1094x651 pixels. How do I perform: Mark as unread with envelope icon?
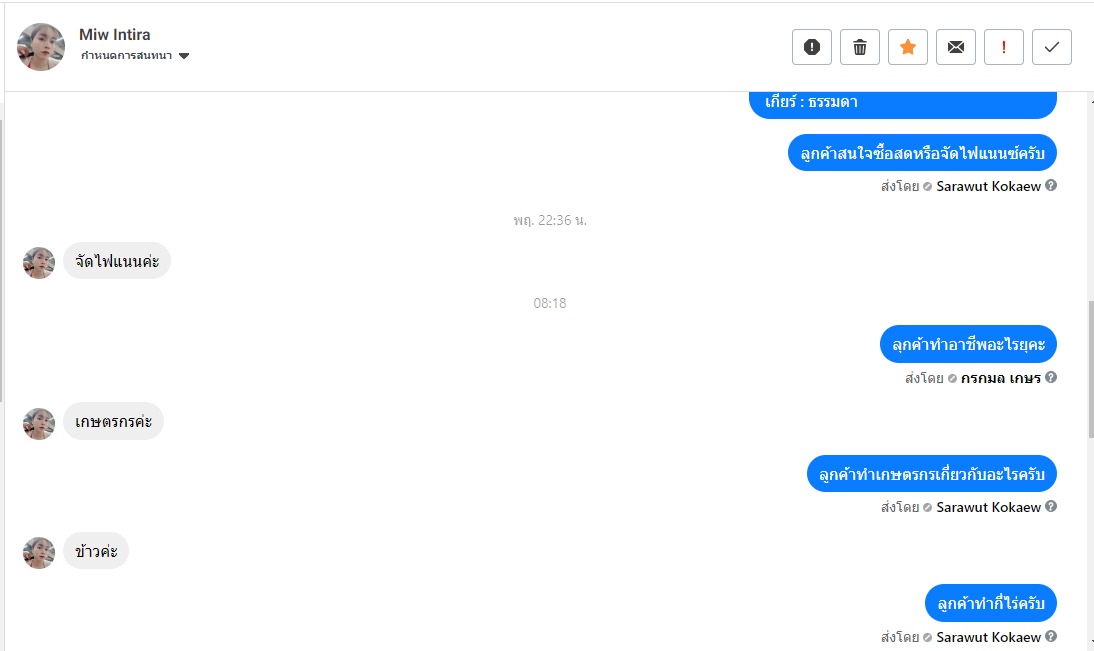(956, 47)
